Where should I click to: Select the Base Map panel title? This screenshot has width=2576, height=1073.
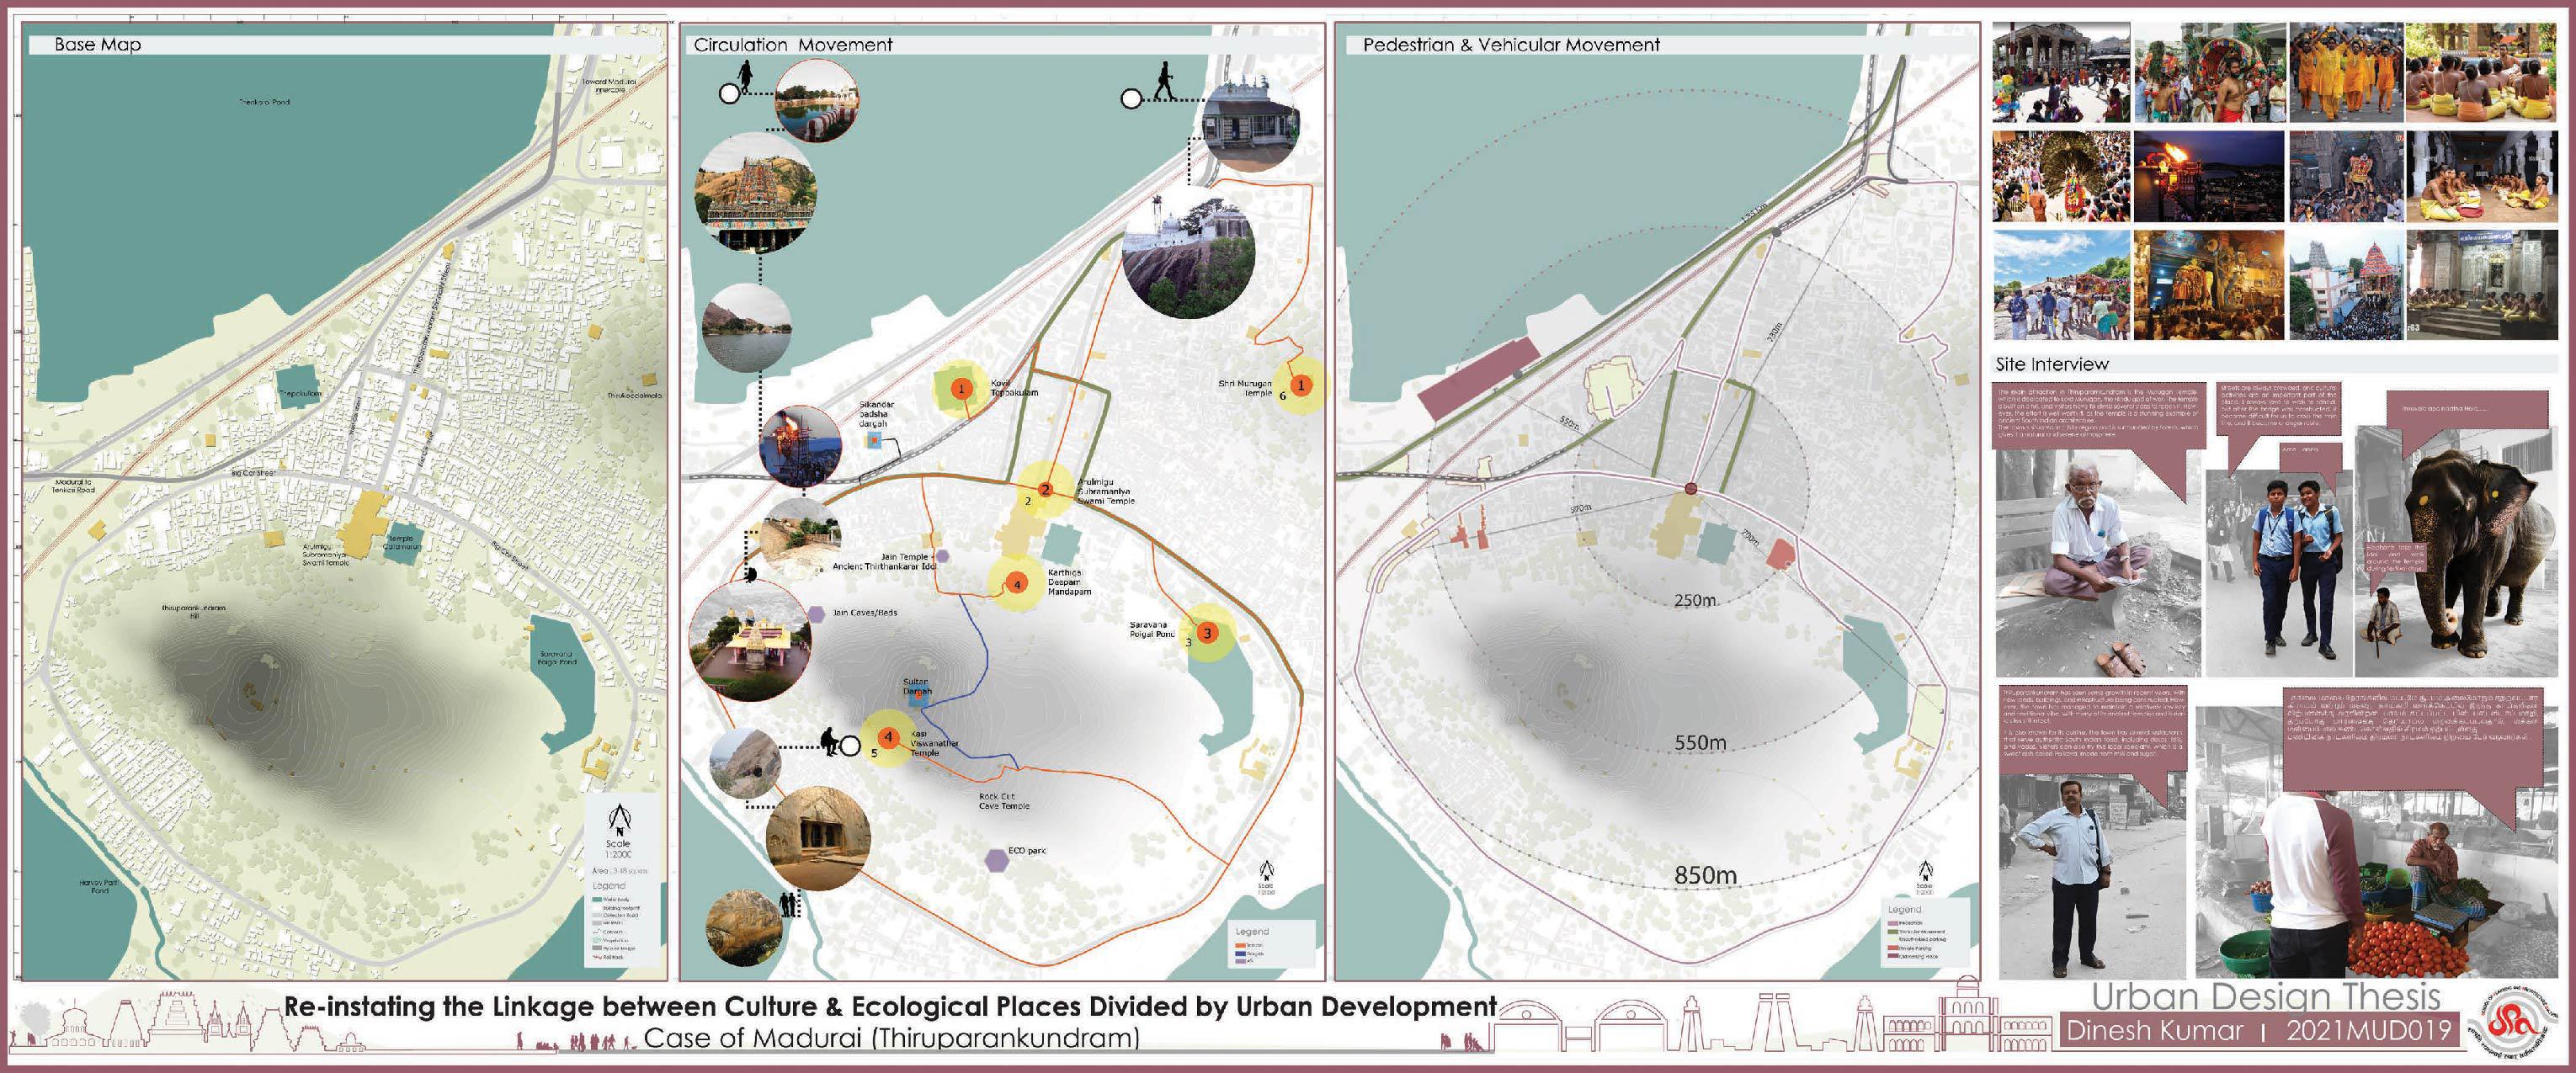97,45
